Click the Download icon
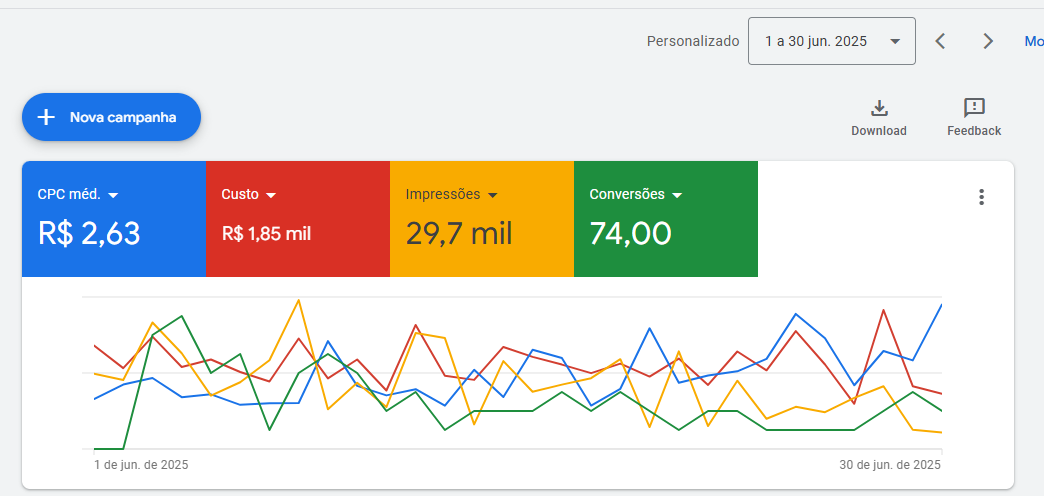Screen dimensions: 1044x496 point(879,109)
